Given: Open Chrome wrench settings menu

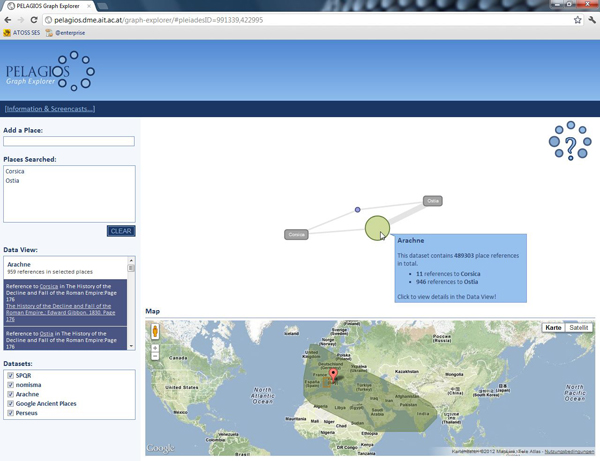Looking at the screenshot, I should [591, 20].
